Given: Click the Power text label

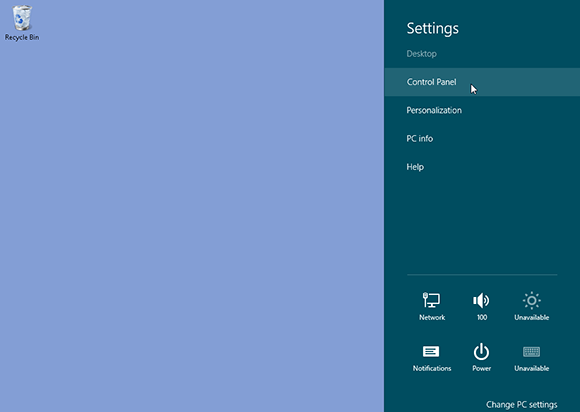Looking at the screenshot, I should (482, 368).
